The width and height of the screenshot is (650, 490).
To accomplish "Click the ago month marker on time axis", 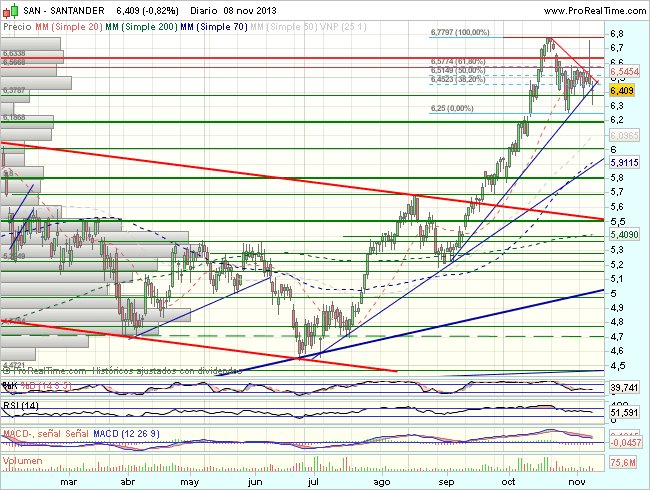I will 381,483.
